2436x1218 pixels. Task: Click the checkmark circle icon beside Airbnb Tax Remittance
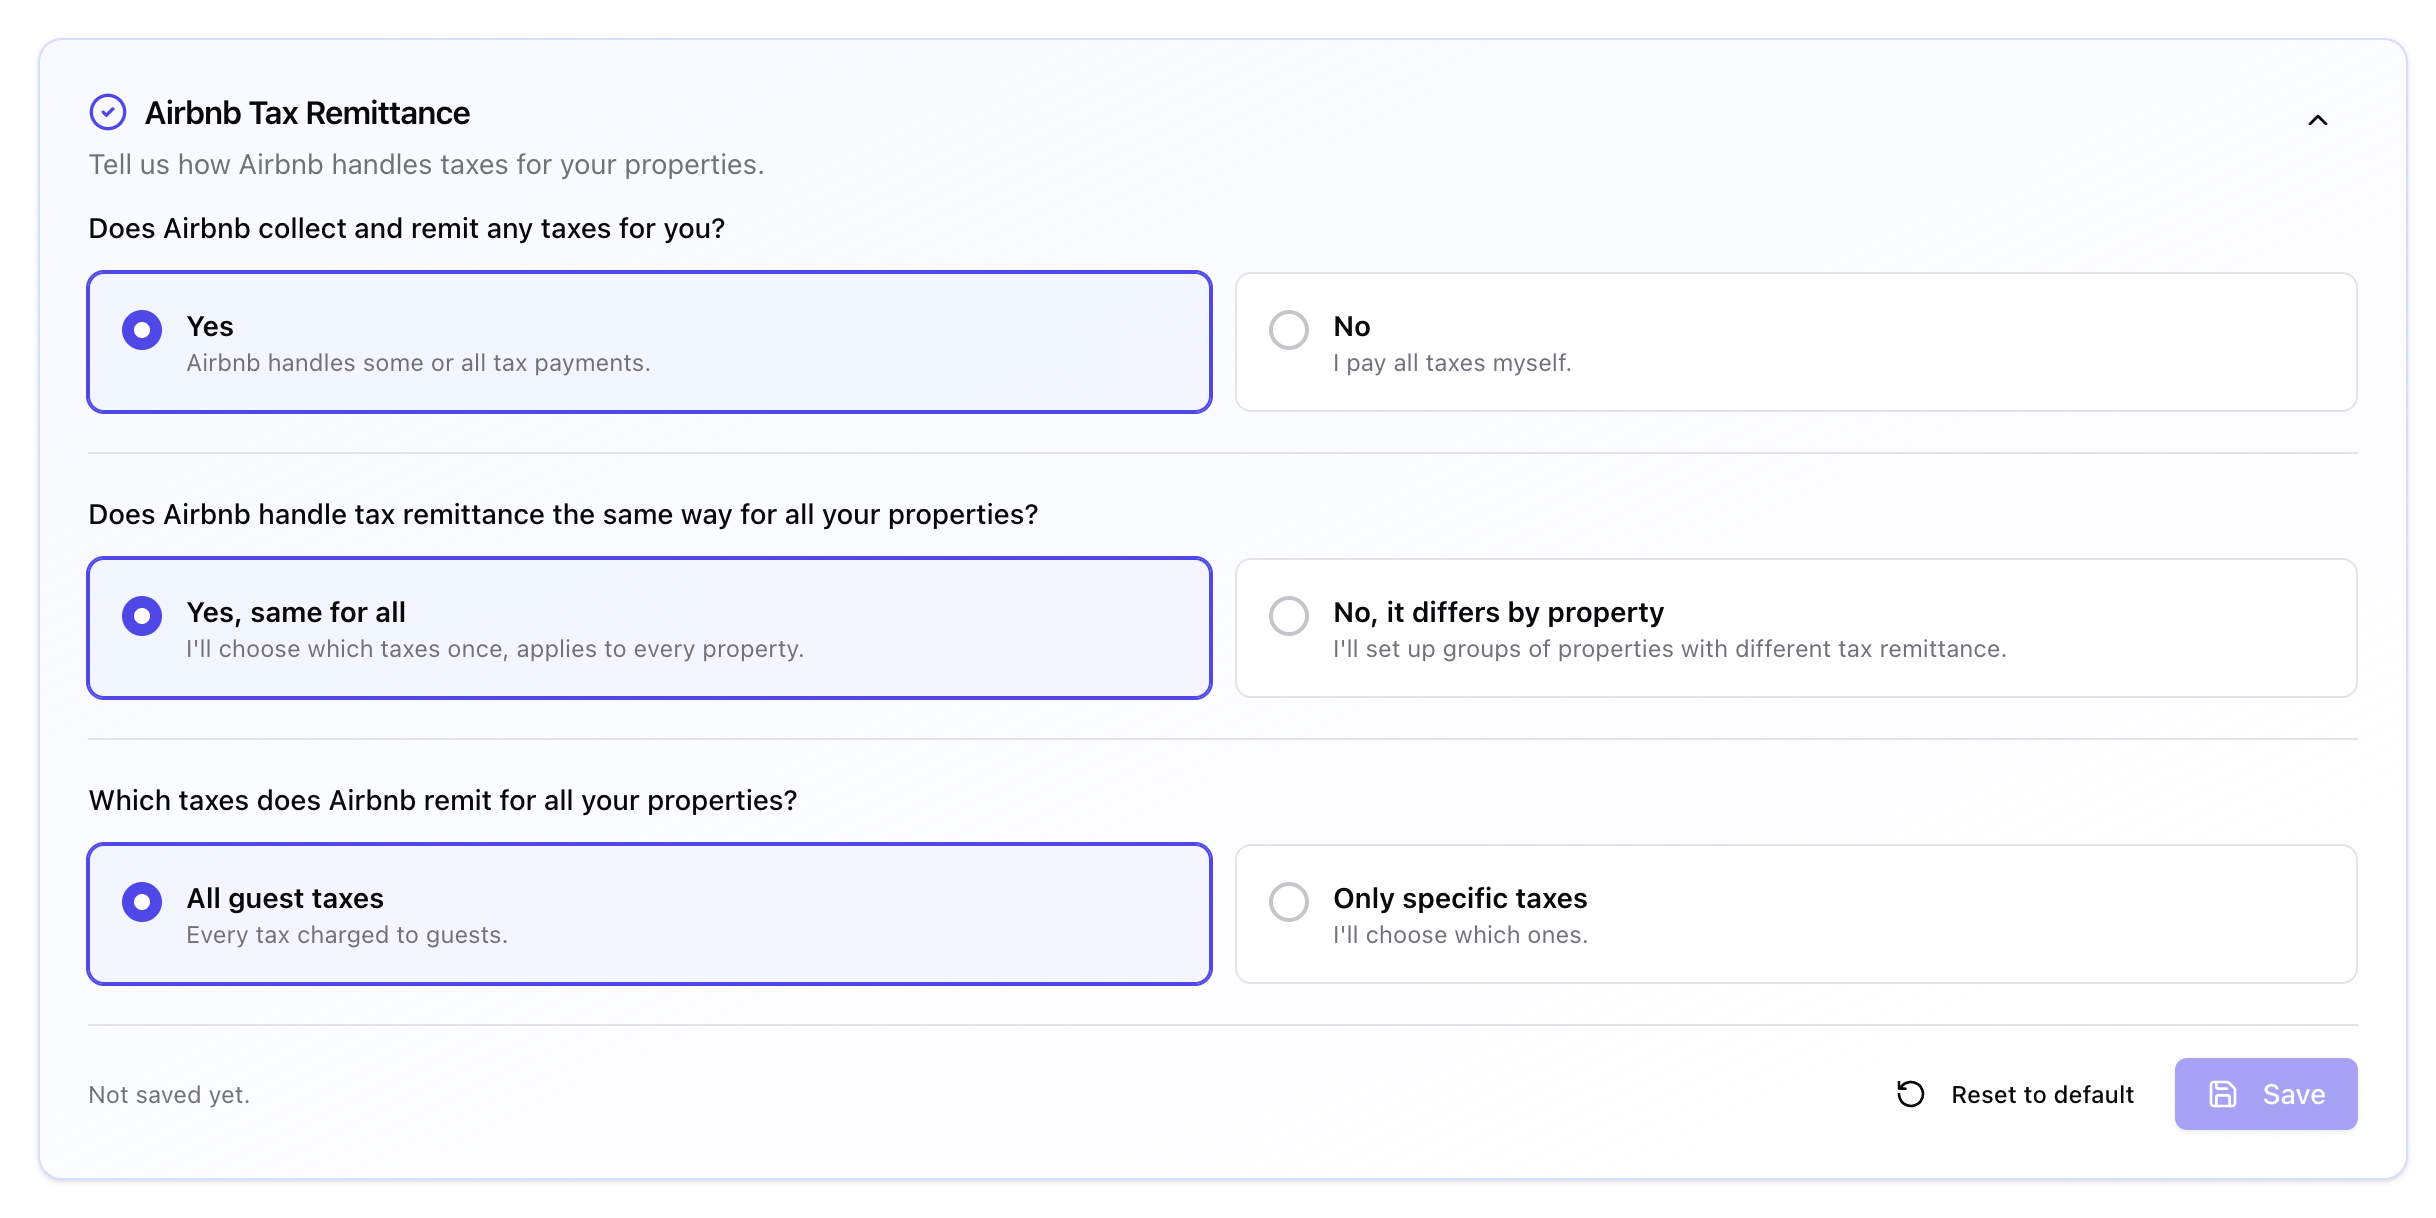pos(108,113)
